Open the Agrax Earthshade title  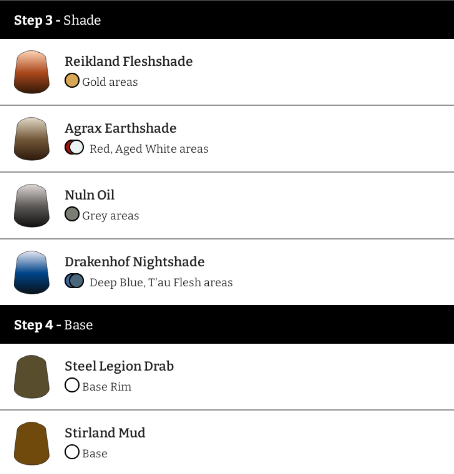[x=121, y=129]
